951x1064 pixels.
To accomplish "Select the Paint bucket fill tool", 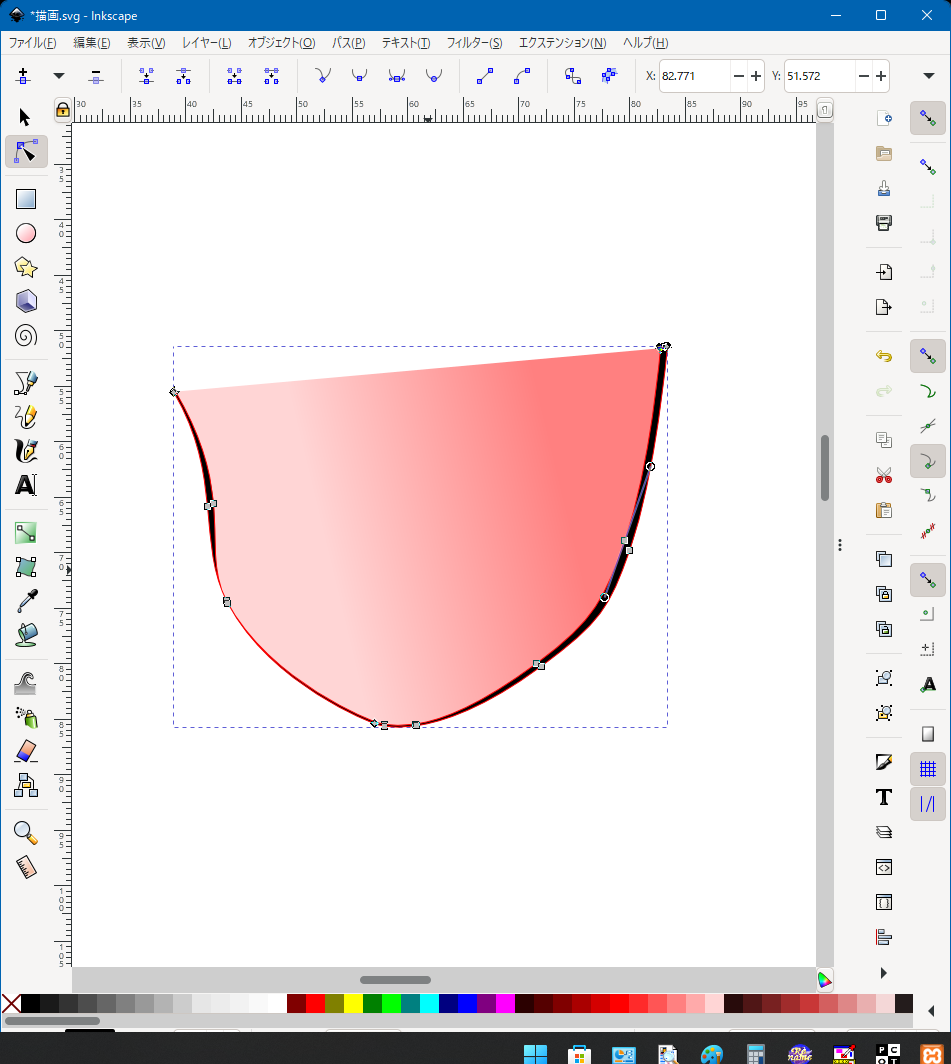I will (x=26, y=635).
